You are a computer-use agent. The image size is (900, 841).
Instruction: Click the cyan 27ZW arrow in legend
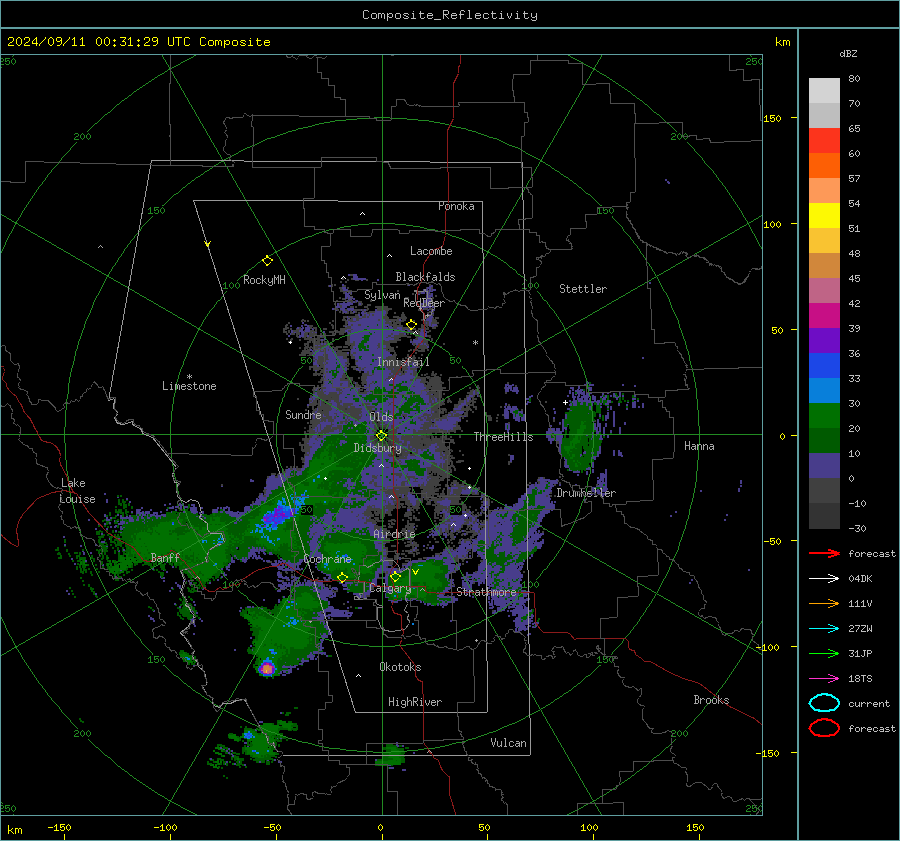(x=824, y=629)
